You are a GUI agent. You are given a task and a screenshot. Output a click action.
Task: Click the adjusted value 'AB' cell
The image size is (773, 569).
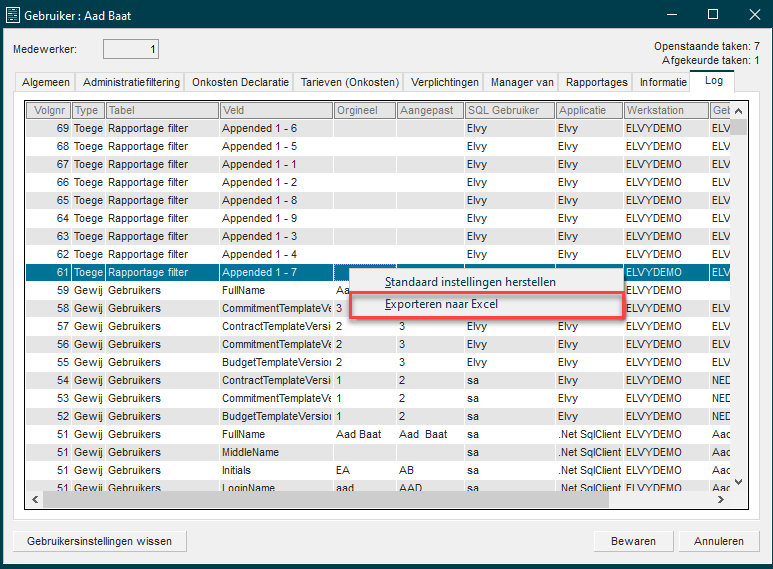[430, 470]
